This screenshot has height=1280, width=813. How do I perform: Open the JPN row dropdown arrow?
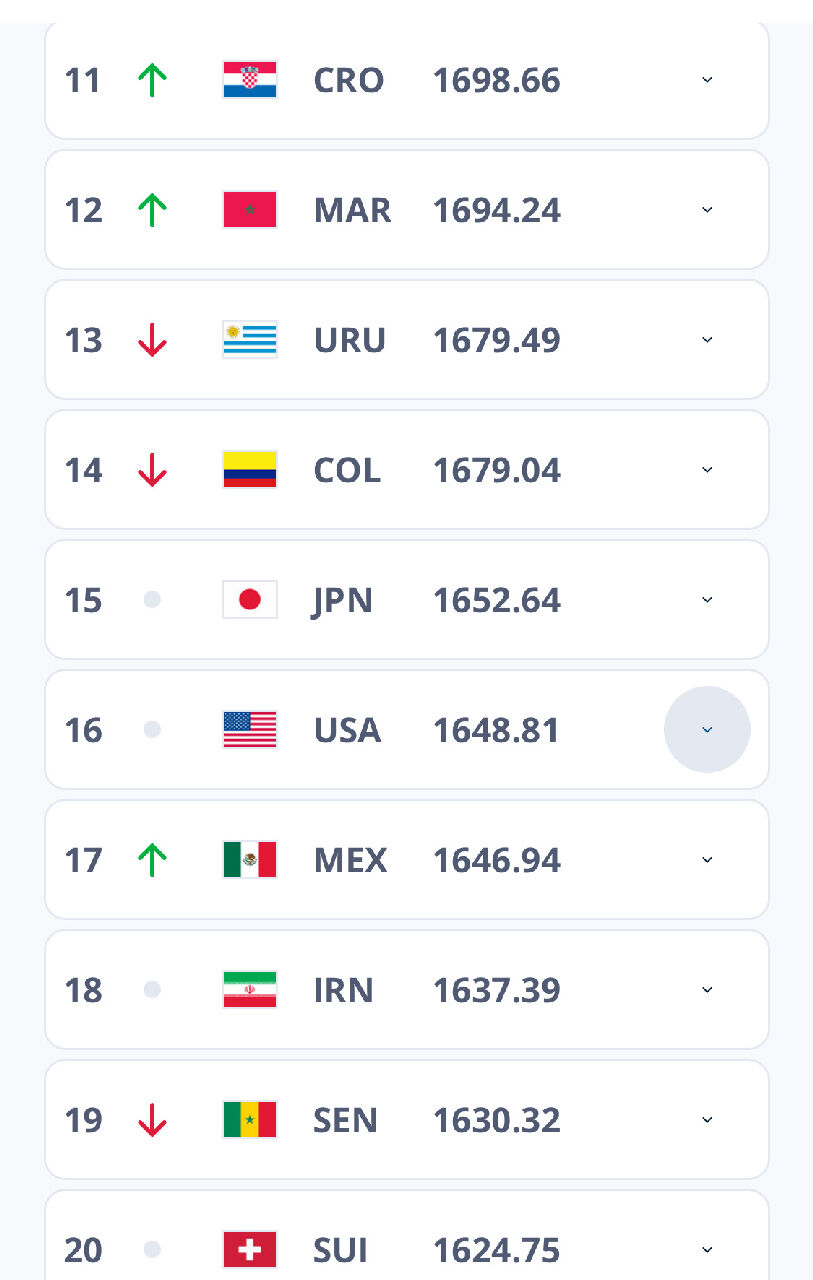coord(707,600)
